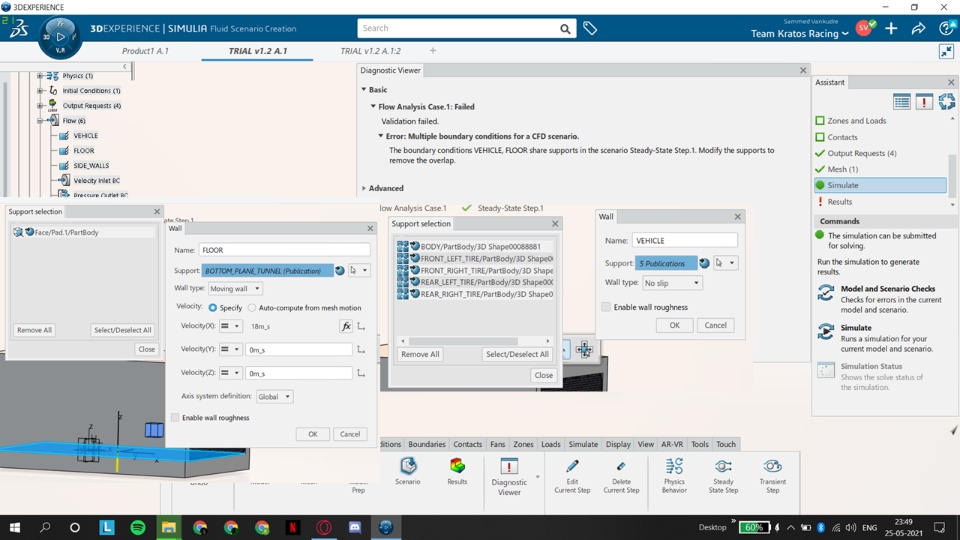Switch to the Product1 A.1 tab

point(145,51)
